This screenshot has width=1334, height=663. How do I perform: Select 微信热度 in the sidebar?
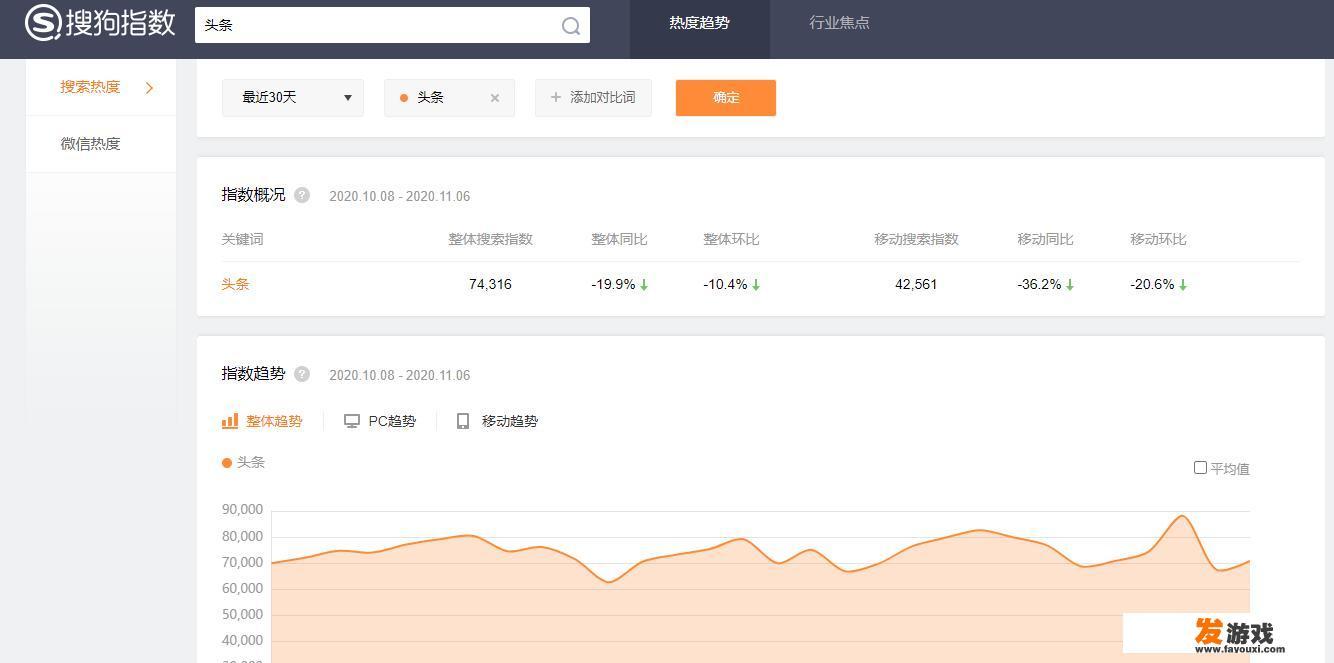[90, 144]
